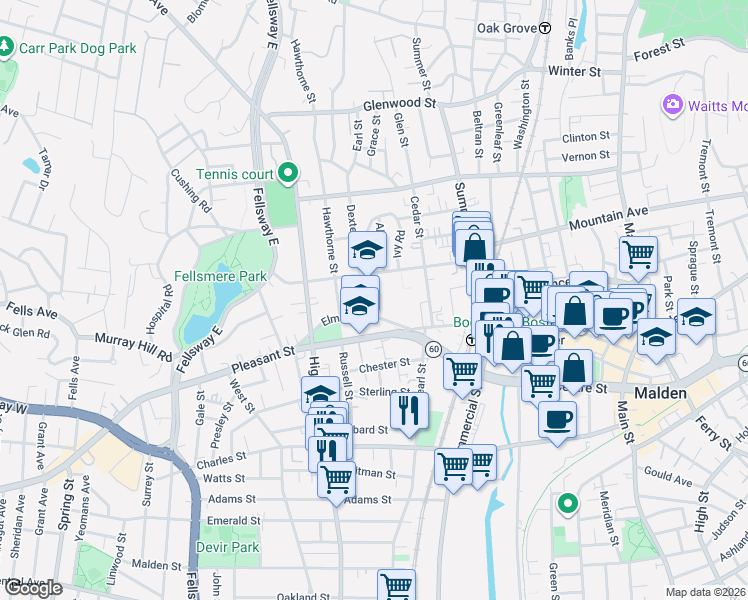Open the school marker west of Sprague St marker
The image size is (748, 600).
[656, 338]
